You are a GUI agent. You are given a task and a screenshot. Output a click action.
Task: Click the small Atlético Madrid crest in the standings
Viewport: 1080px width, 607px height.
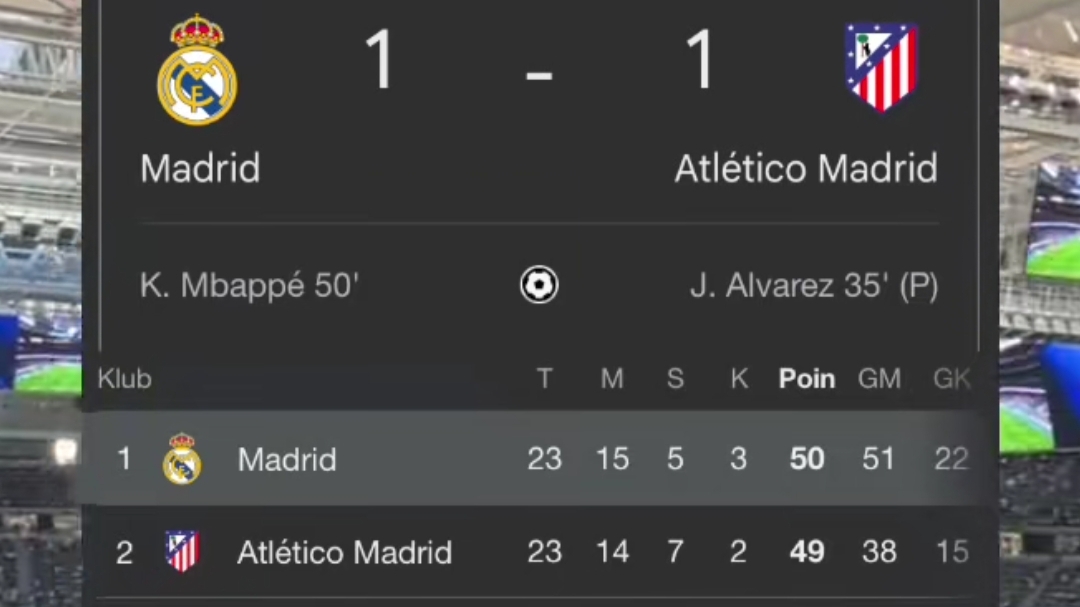coord(182,551)
